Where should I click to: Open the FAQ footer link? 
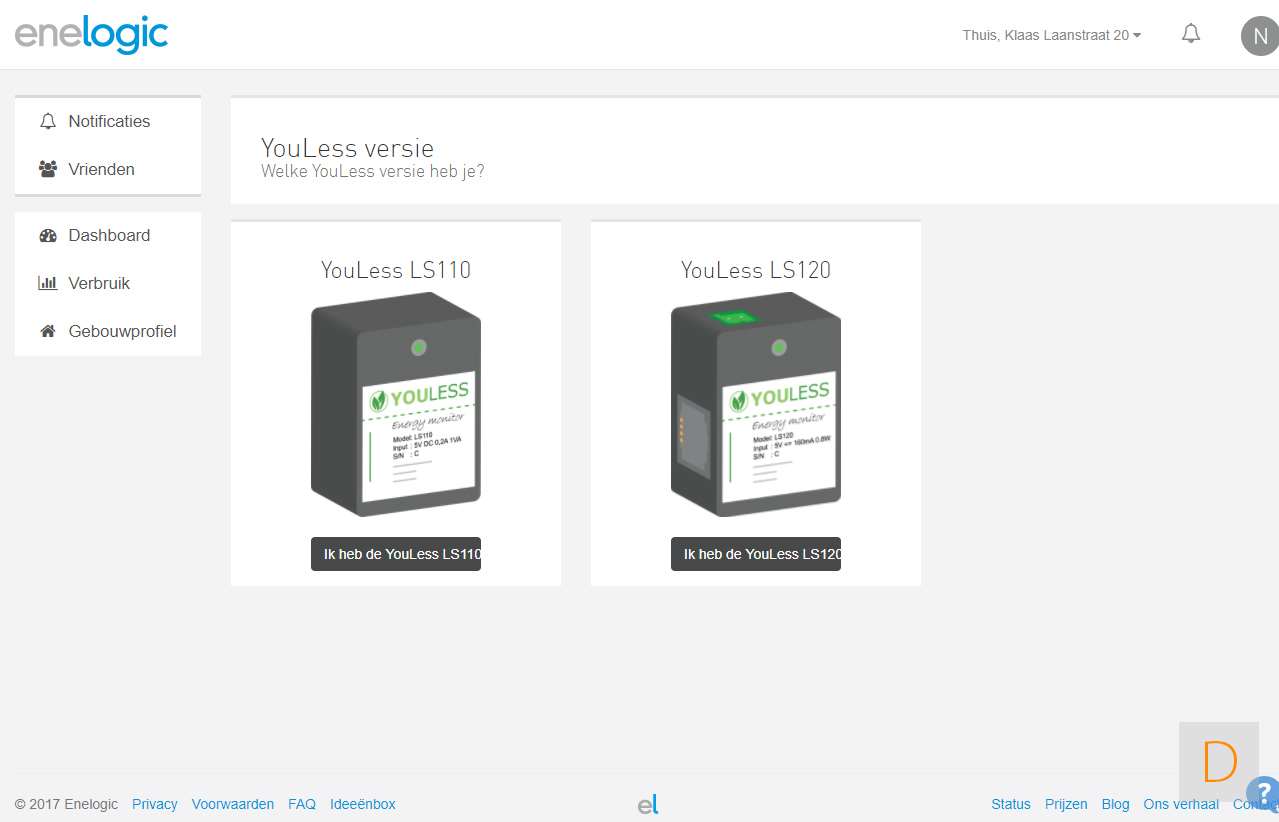click(x=302, y=804)
